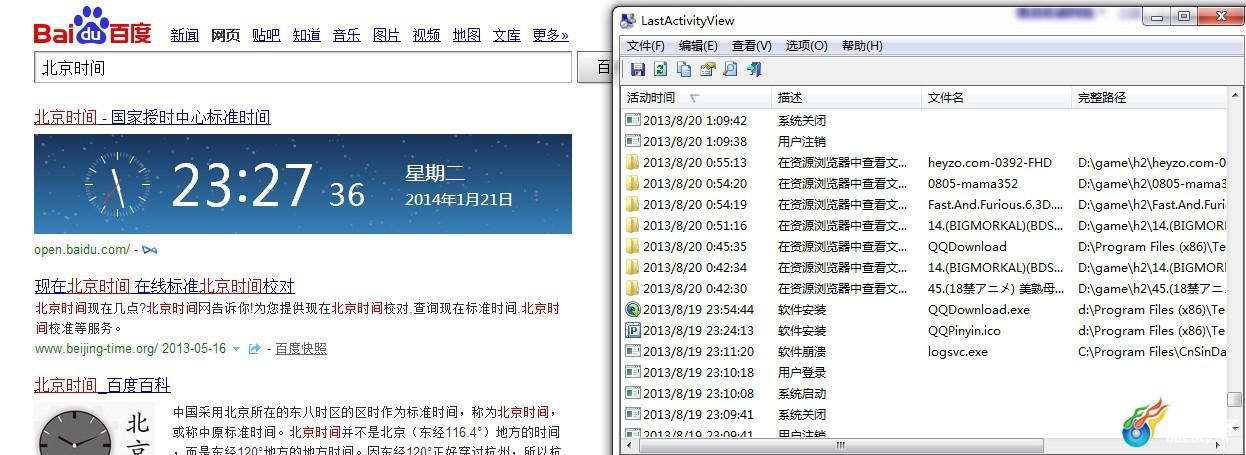The height and width of the screenshot is (455, 1246).
Task: Click the 描述 column header
Action: [846, 98]
